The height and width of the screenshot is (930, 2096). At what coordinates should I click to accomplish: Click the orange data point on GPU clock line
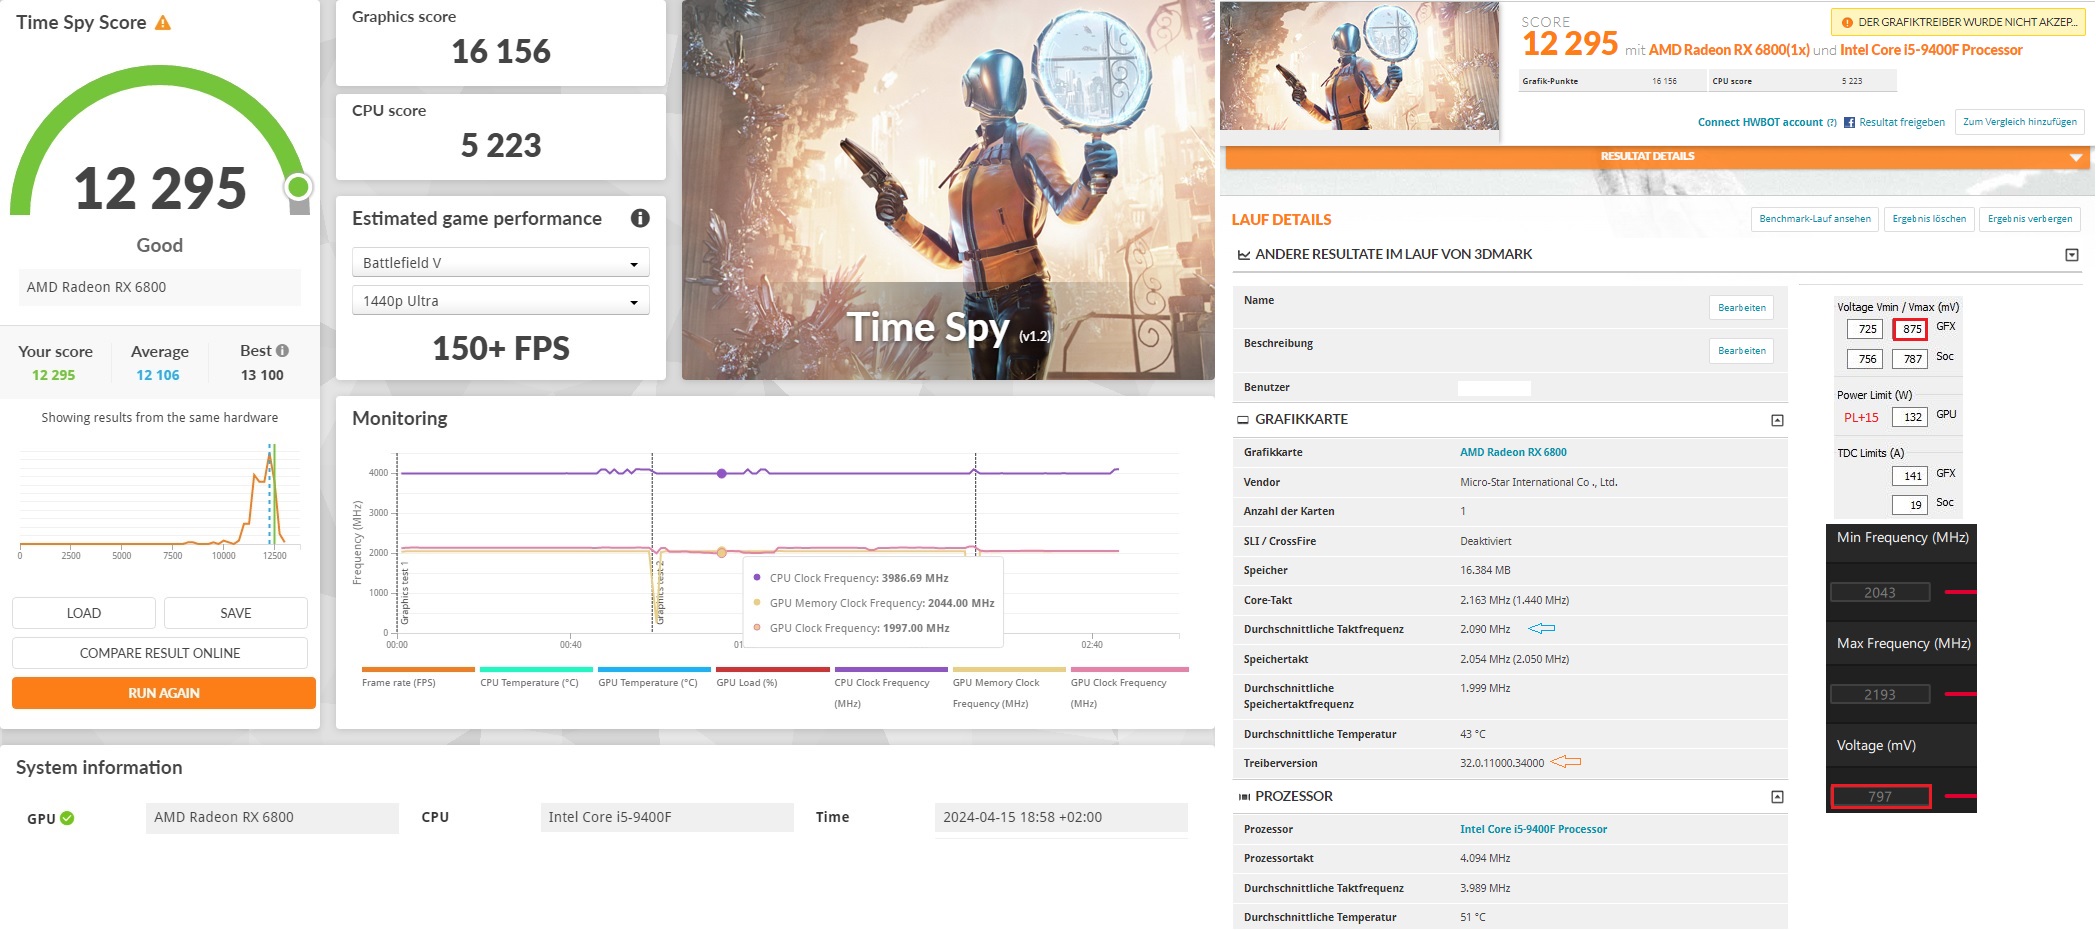[x=721, y=552]
